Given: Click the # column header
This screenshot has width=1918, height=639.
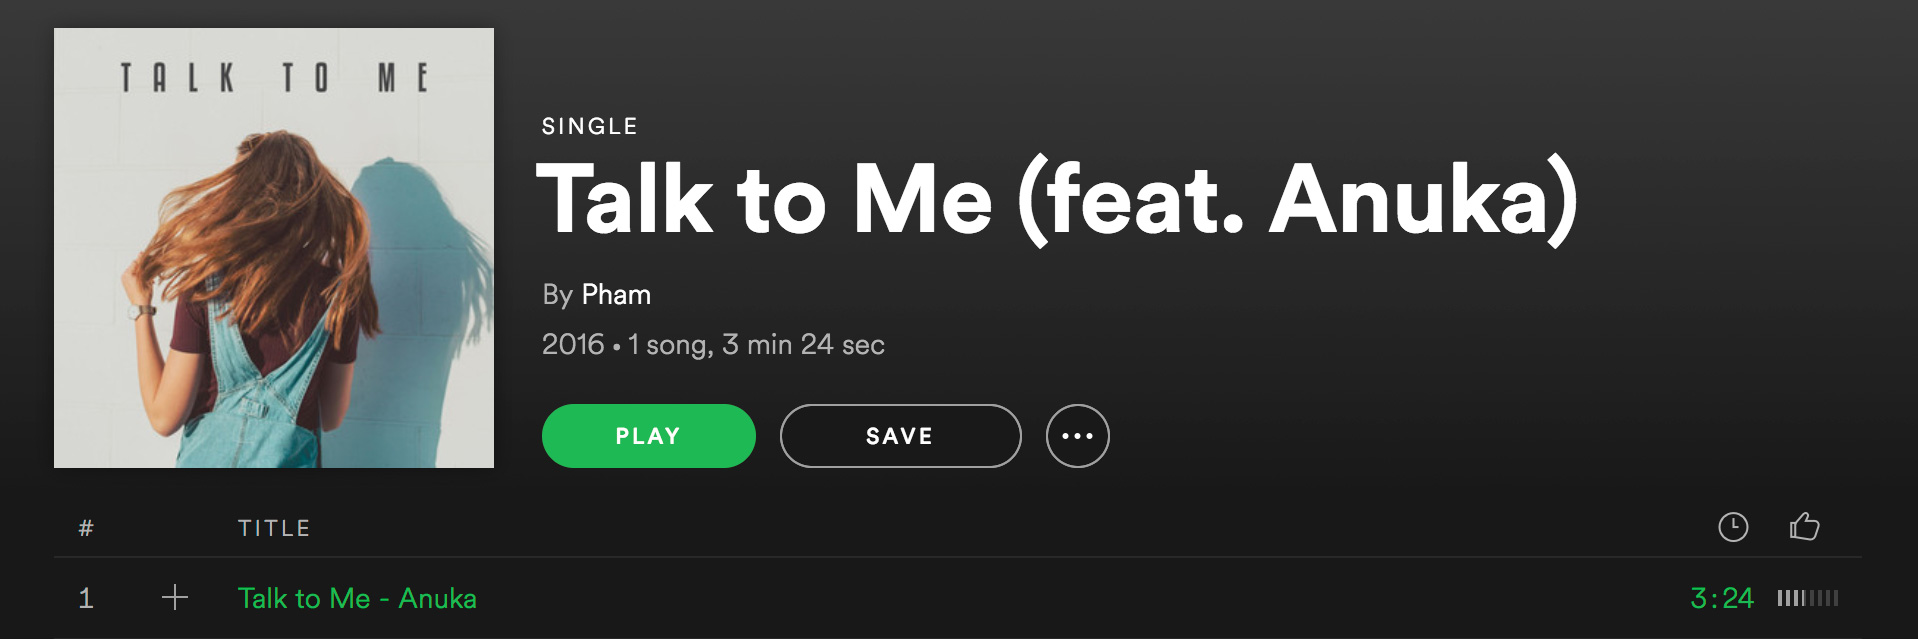Looking at the screenshot, I should point(86,528).
